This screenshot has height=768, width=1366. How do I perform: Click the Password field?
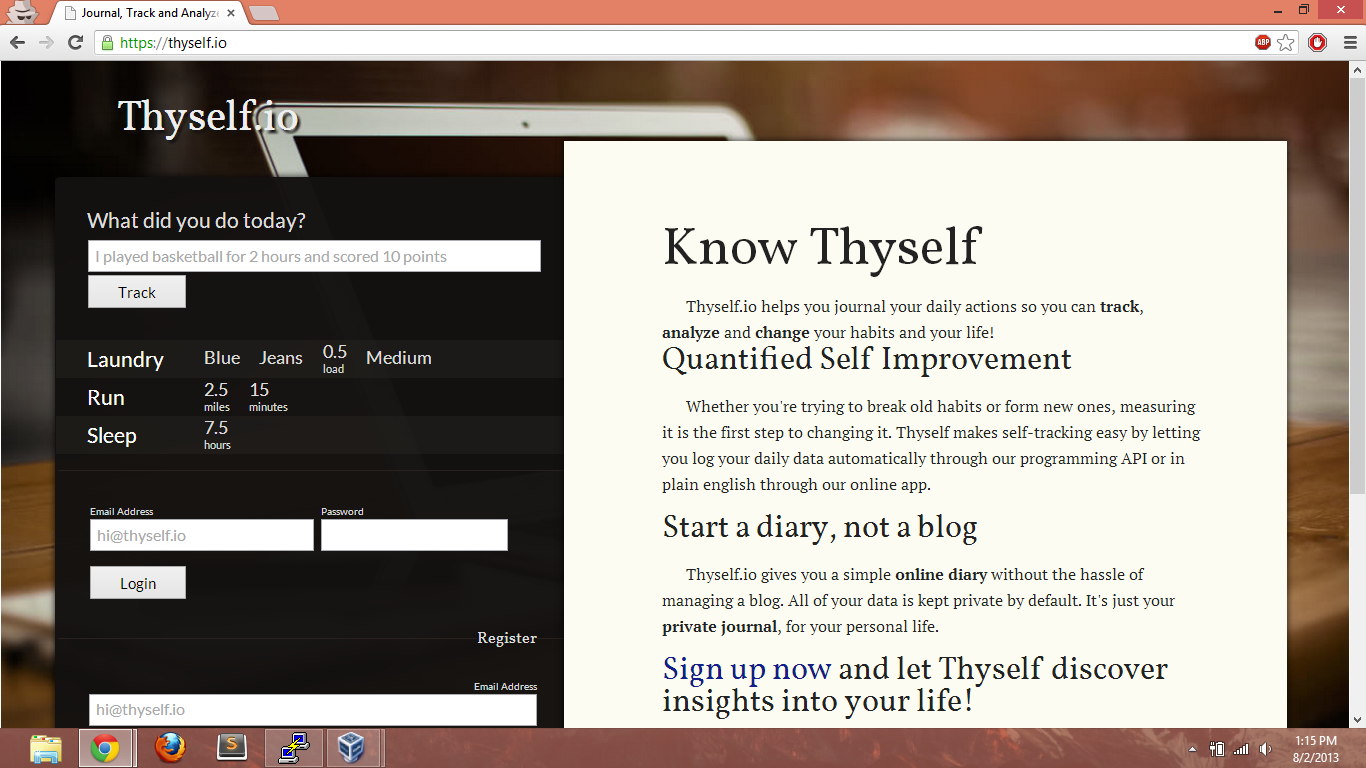point(414,535)
